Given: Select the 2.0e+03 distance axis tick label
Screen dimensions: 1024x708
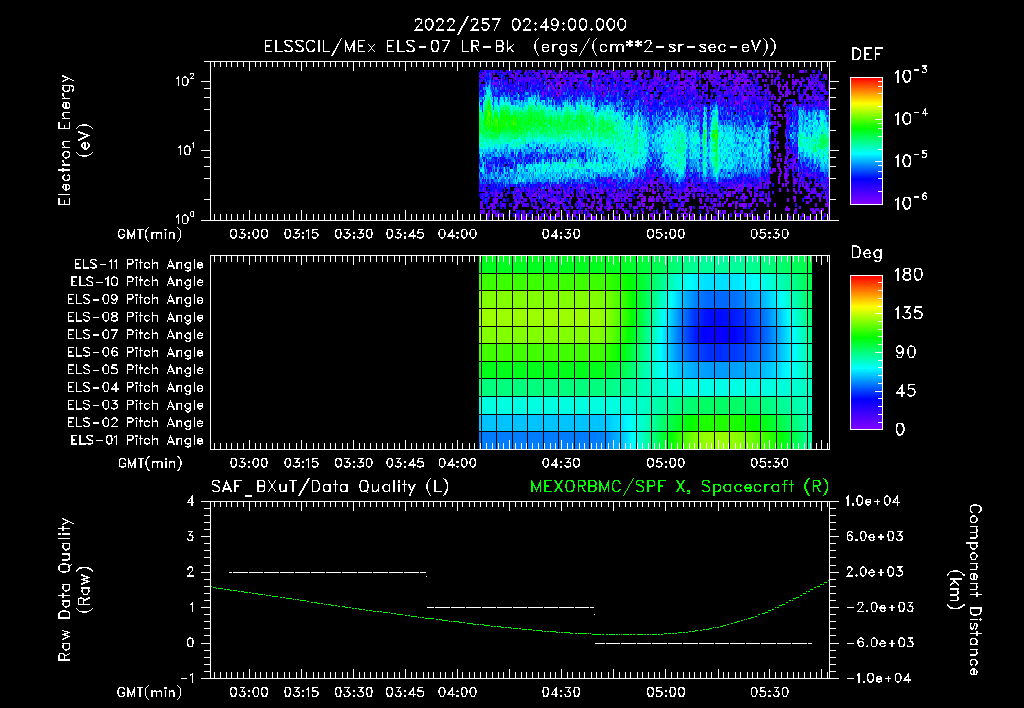Looking at the screenshot, I should coord(874,572).
